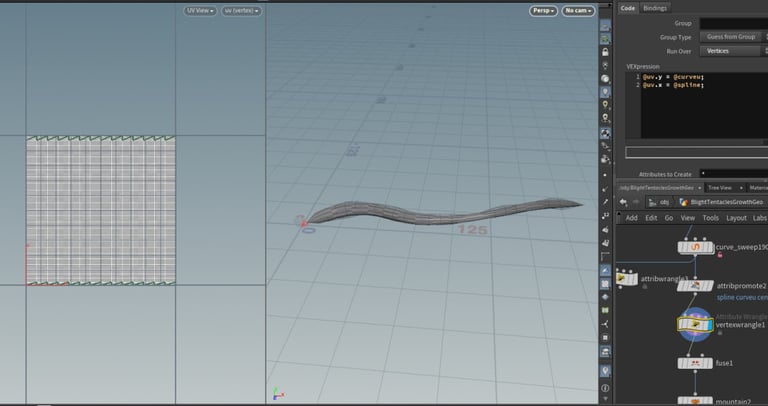Click the Group input field
This screenshot has width=768, height=406.
point(734,23)
